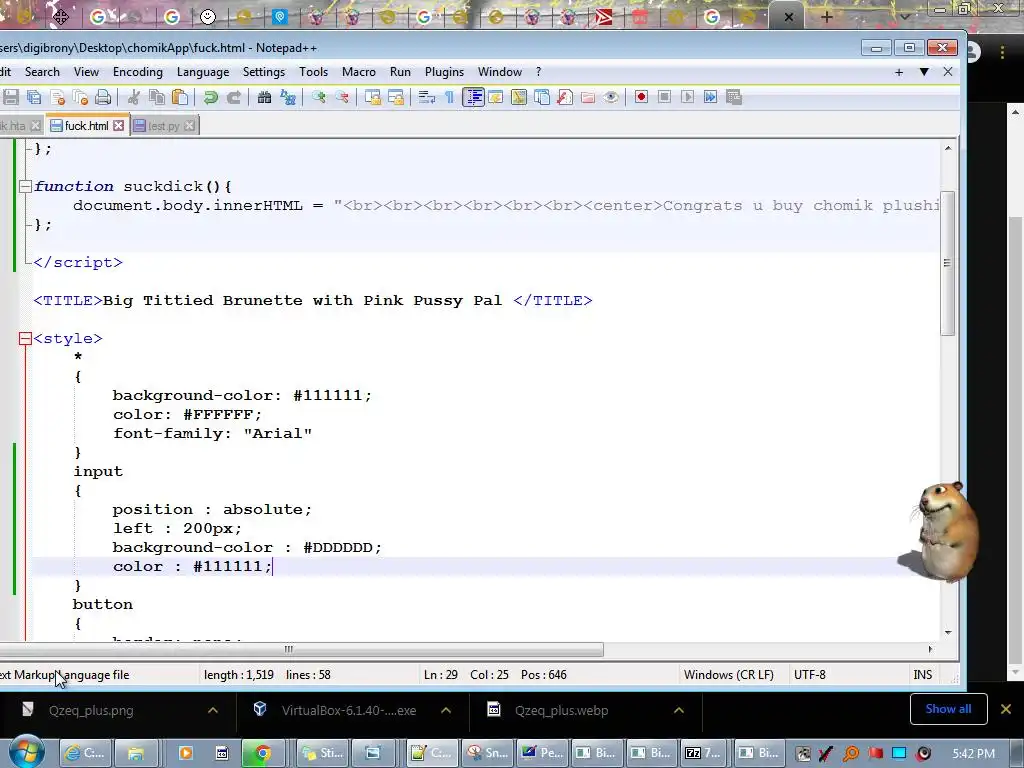1024x768 pixels.
Task: Click the editor vertical scrollbar down arrow
Action: pyautogui.click(x=948, y=632)
